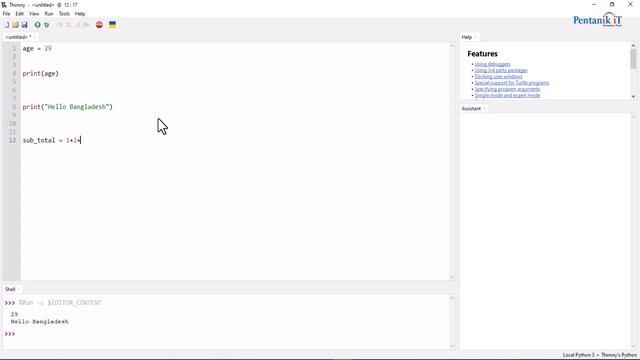Screen dimensions: 640x360
Task: Open the Edit menu
Action: click(x=19, y=13)
